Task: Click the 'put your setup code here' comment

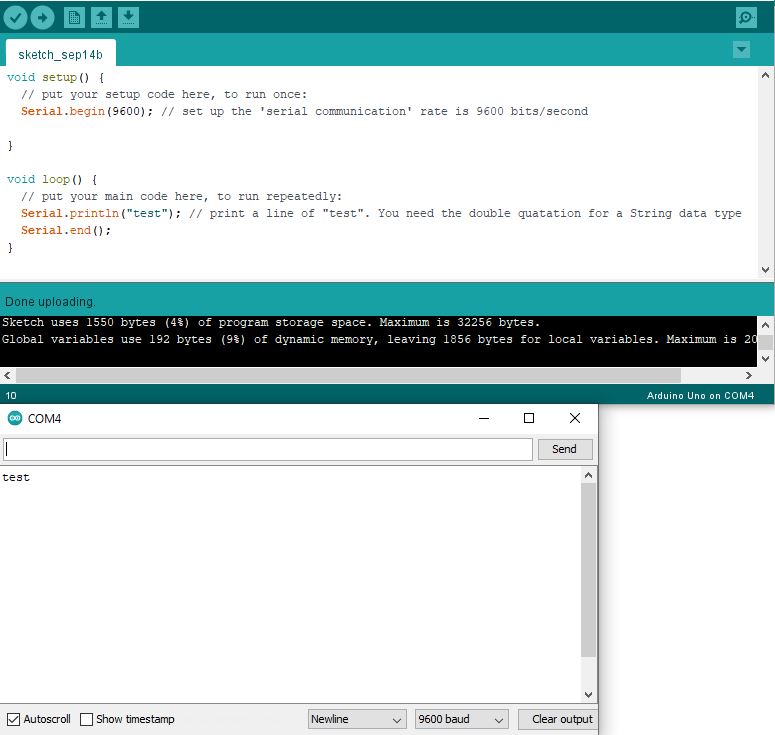Action: (x=164, y=94)
